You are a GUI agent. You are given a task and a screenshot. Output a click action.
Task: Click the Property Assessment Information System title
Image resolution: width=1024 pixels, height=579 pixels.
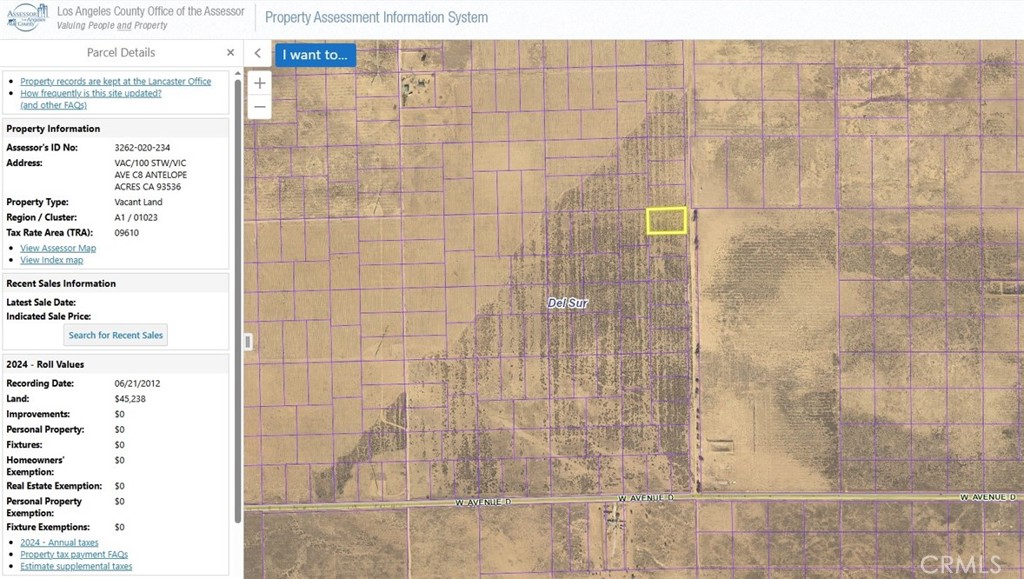[x=376, y=17]
